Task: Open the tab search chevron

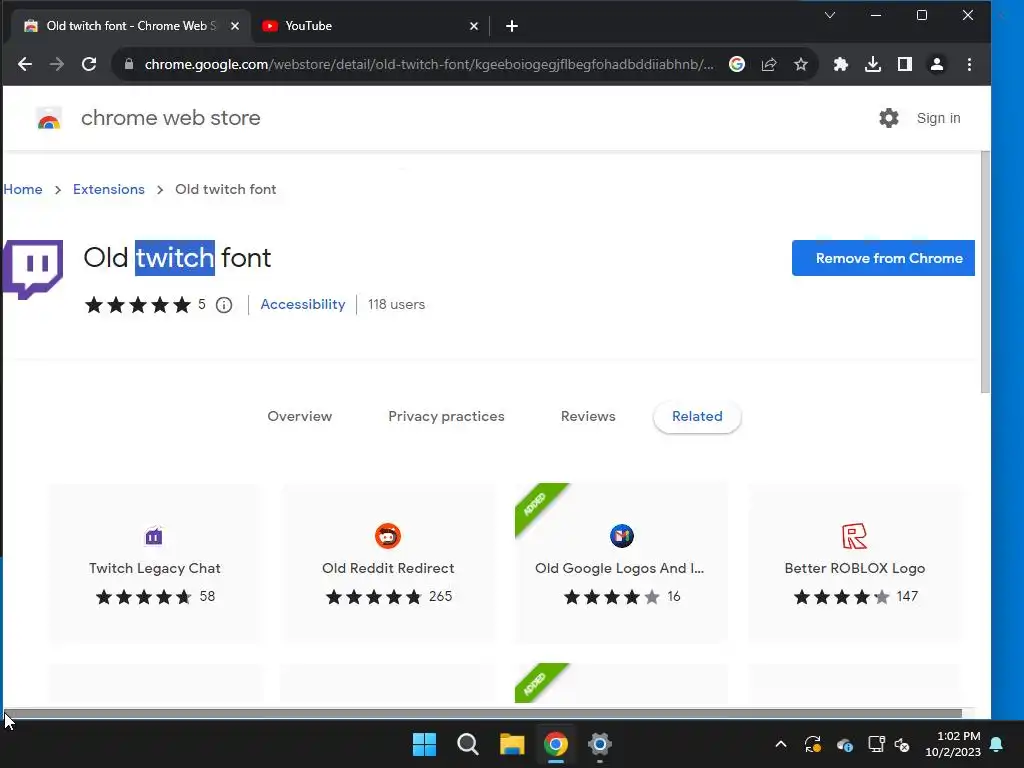Action: [x=830, y=15]
